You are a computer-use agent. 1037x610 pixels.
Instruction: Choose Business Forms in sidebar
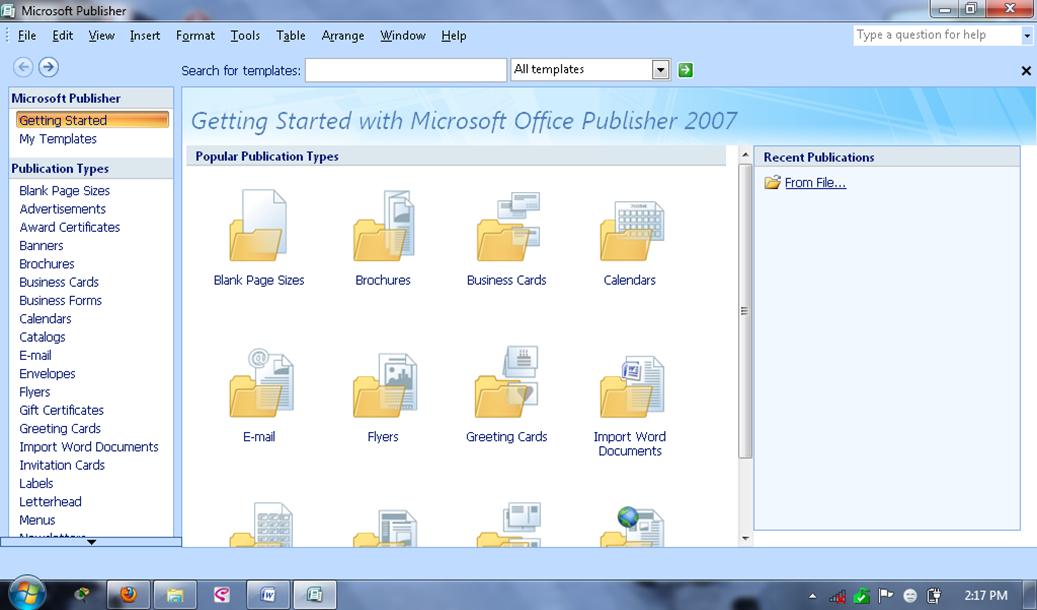60,300
